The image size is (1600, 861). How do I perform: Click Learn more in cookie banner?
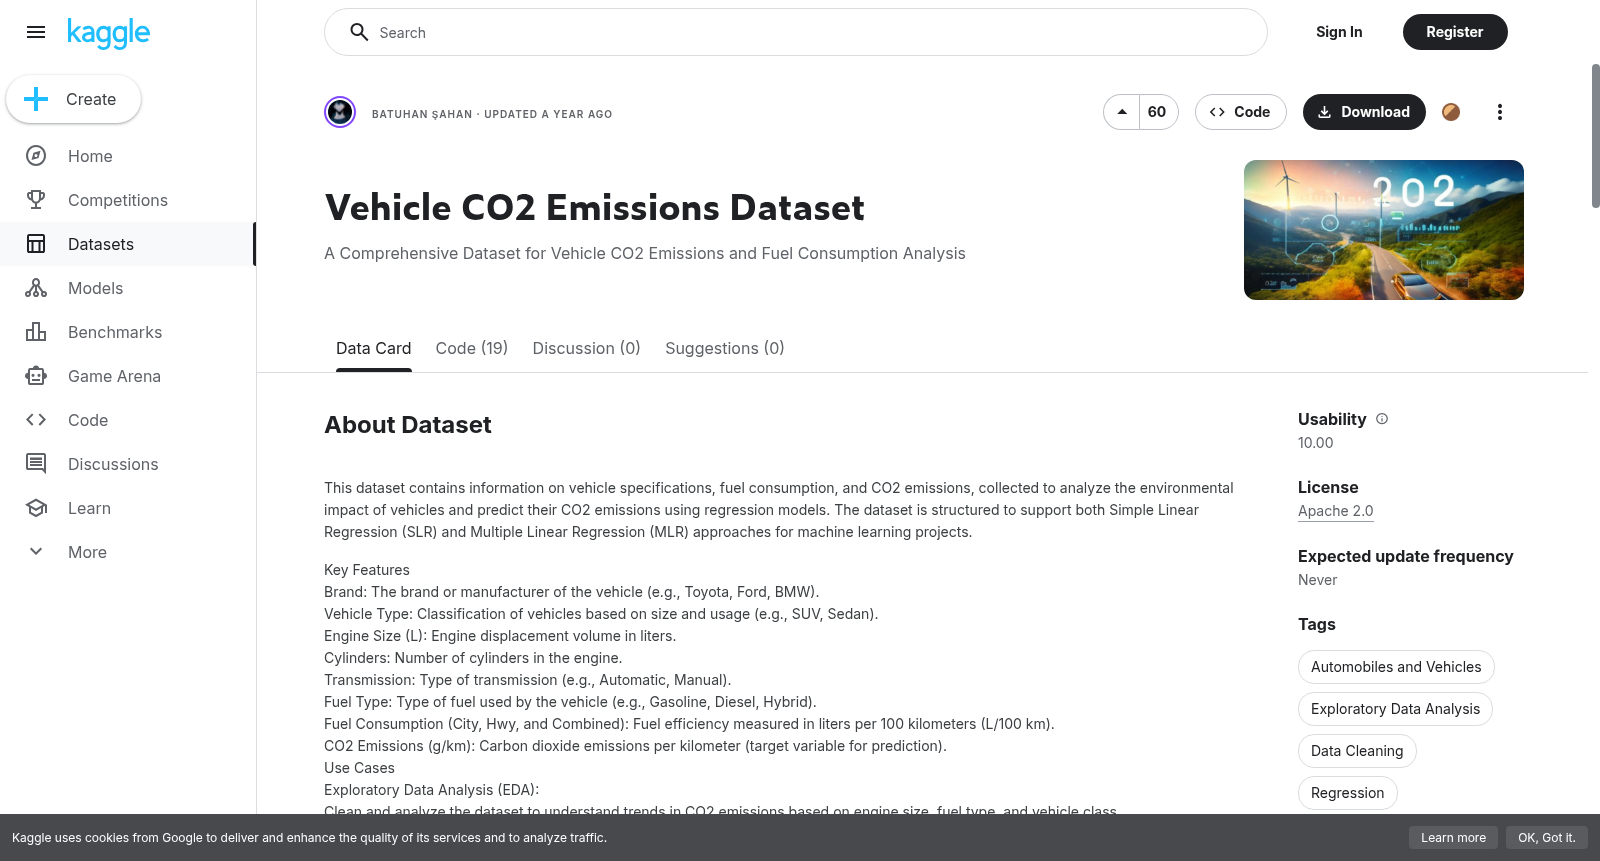pos(1453,838)
